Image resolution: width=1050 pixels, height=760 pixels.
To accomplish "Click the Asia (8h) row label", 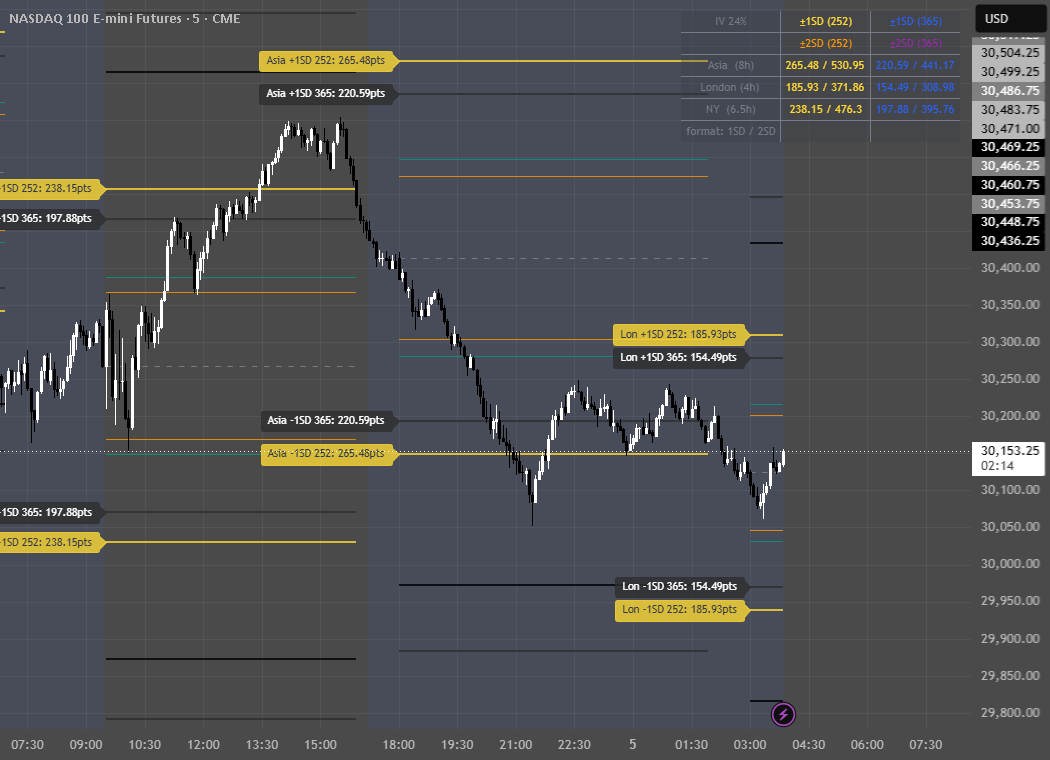I will click(731, 65).
